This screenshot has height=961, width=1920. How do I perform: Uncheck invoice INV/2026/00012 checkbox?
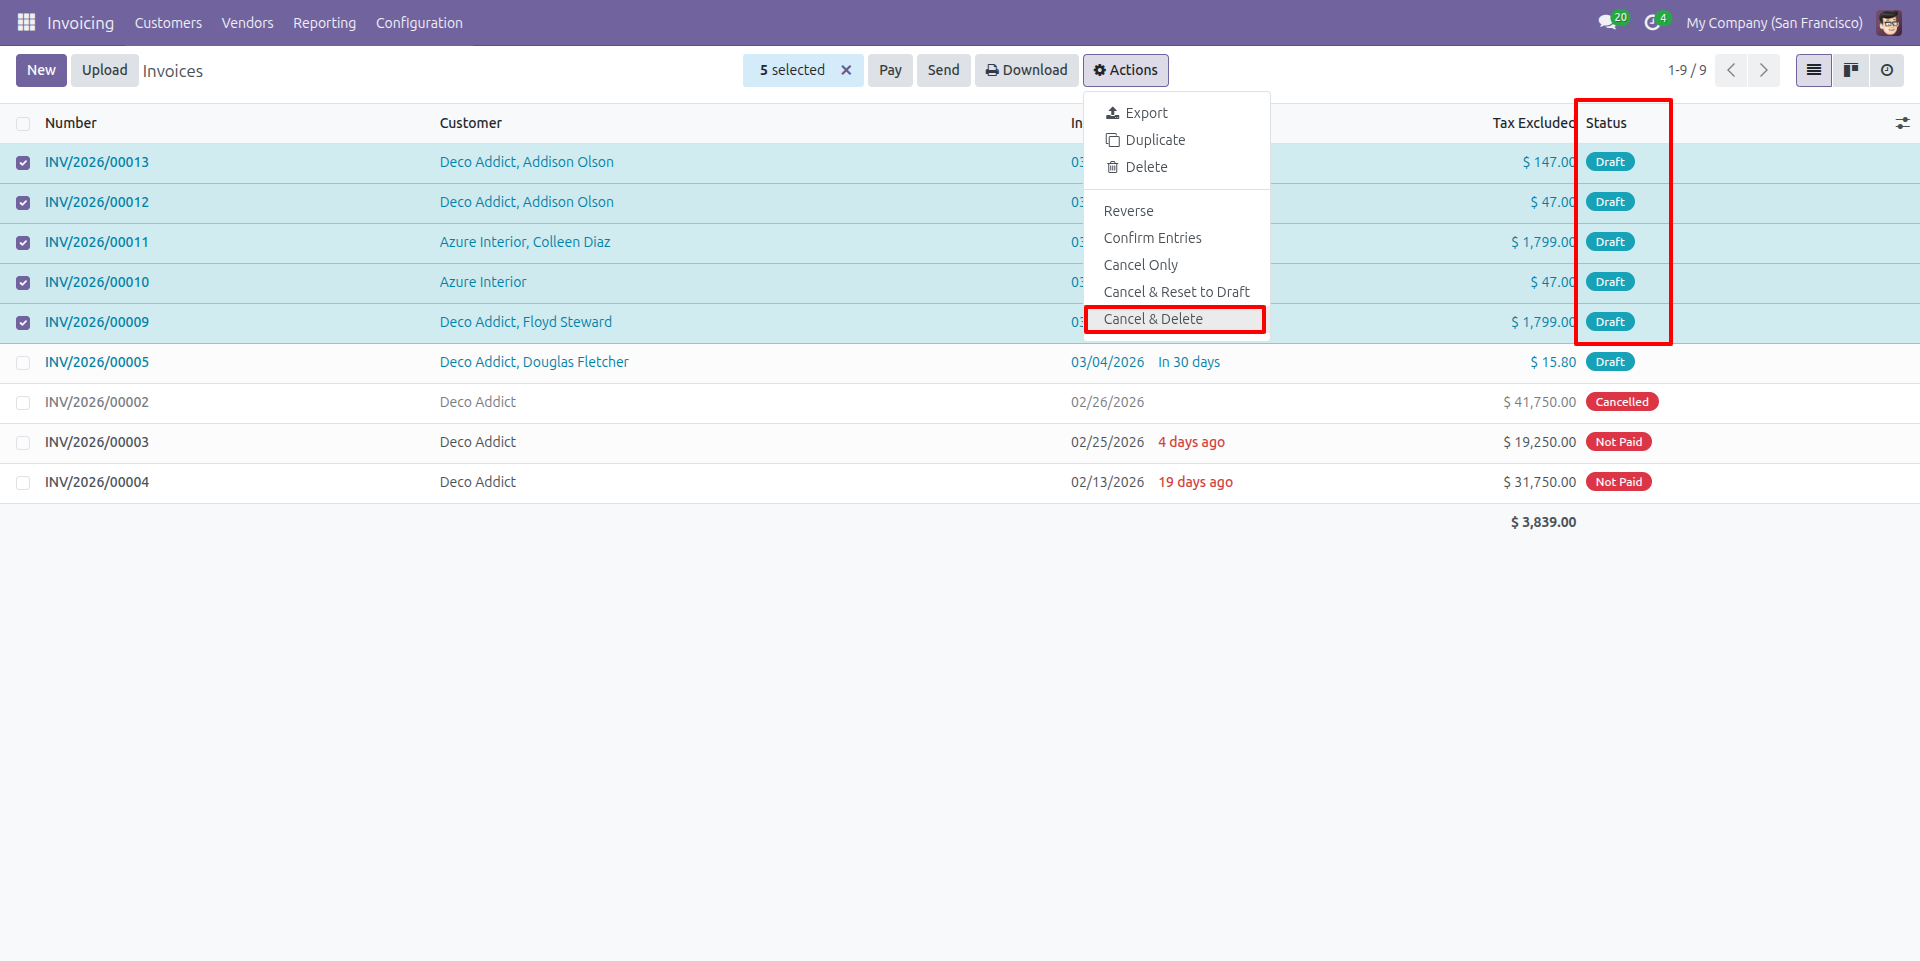[23, 203]
